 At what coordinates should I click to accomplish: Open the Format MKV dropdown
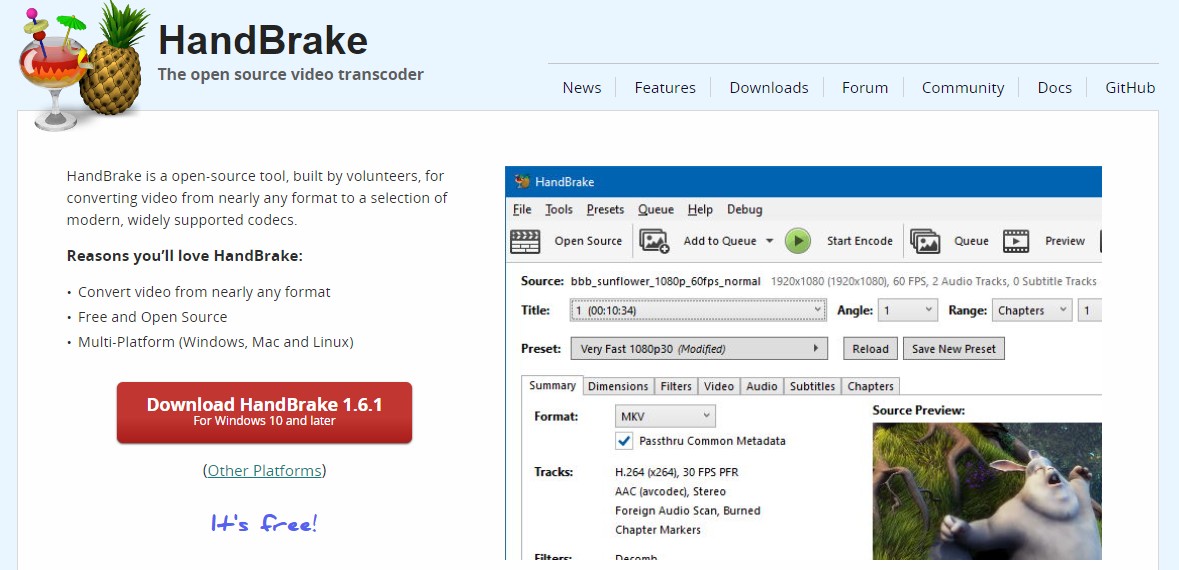[665, 416]
